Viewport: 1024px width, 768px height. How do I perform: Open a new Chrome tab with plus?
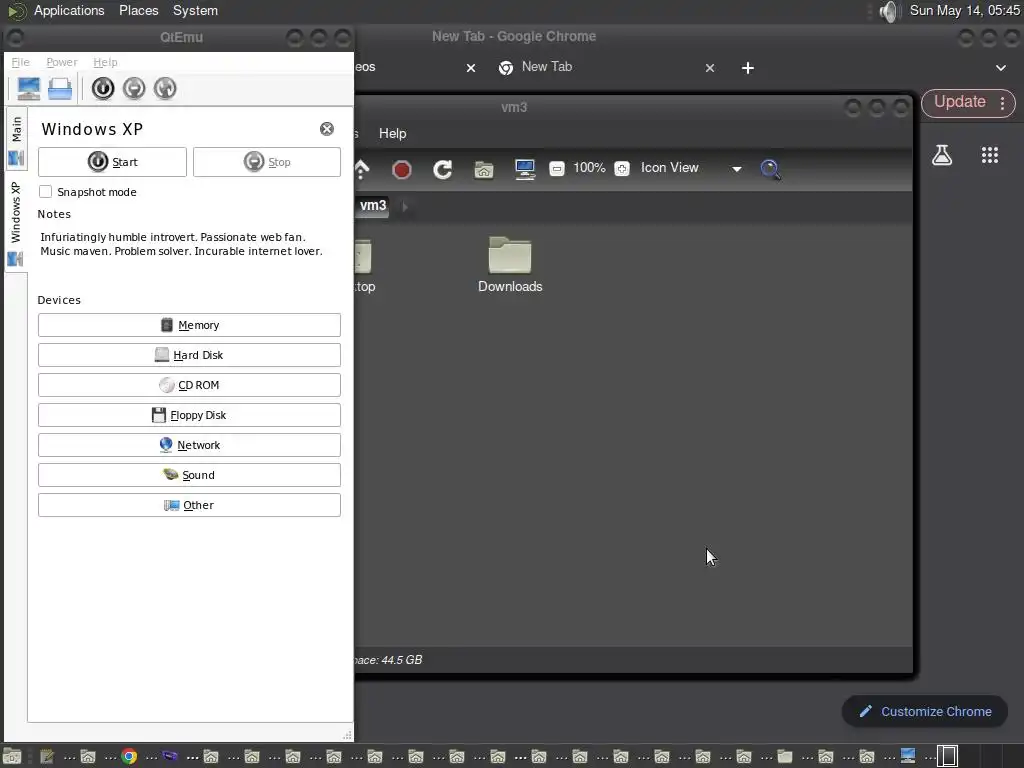pyautogui.click(x=748, y=68)
